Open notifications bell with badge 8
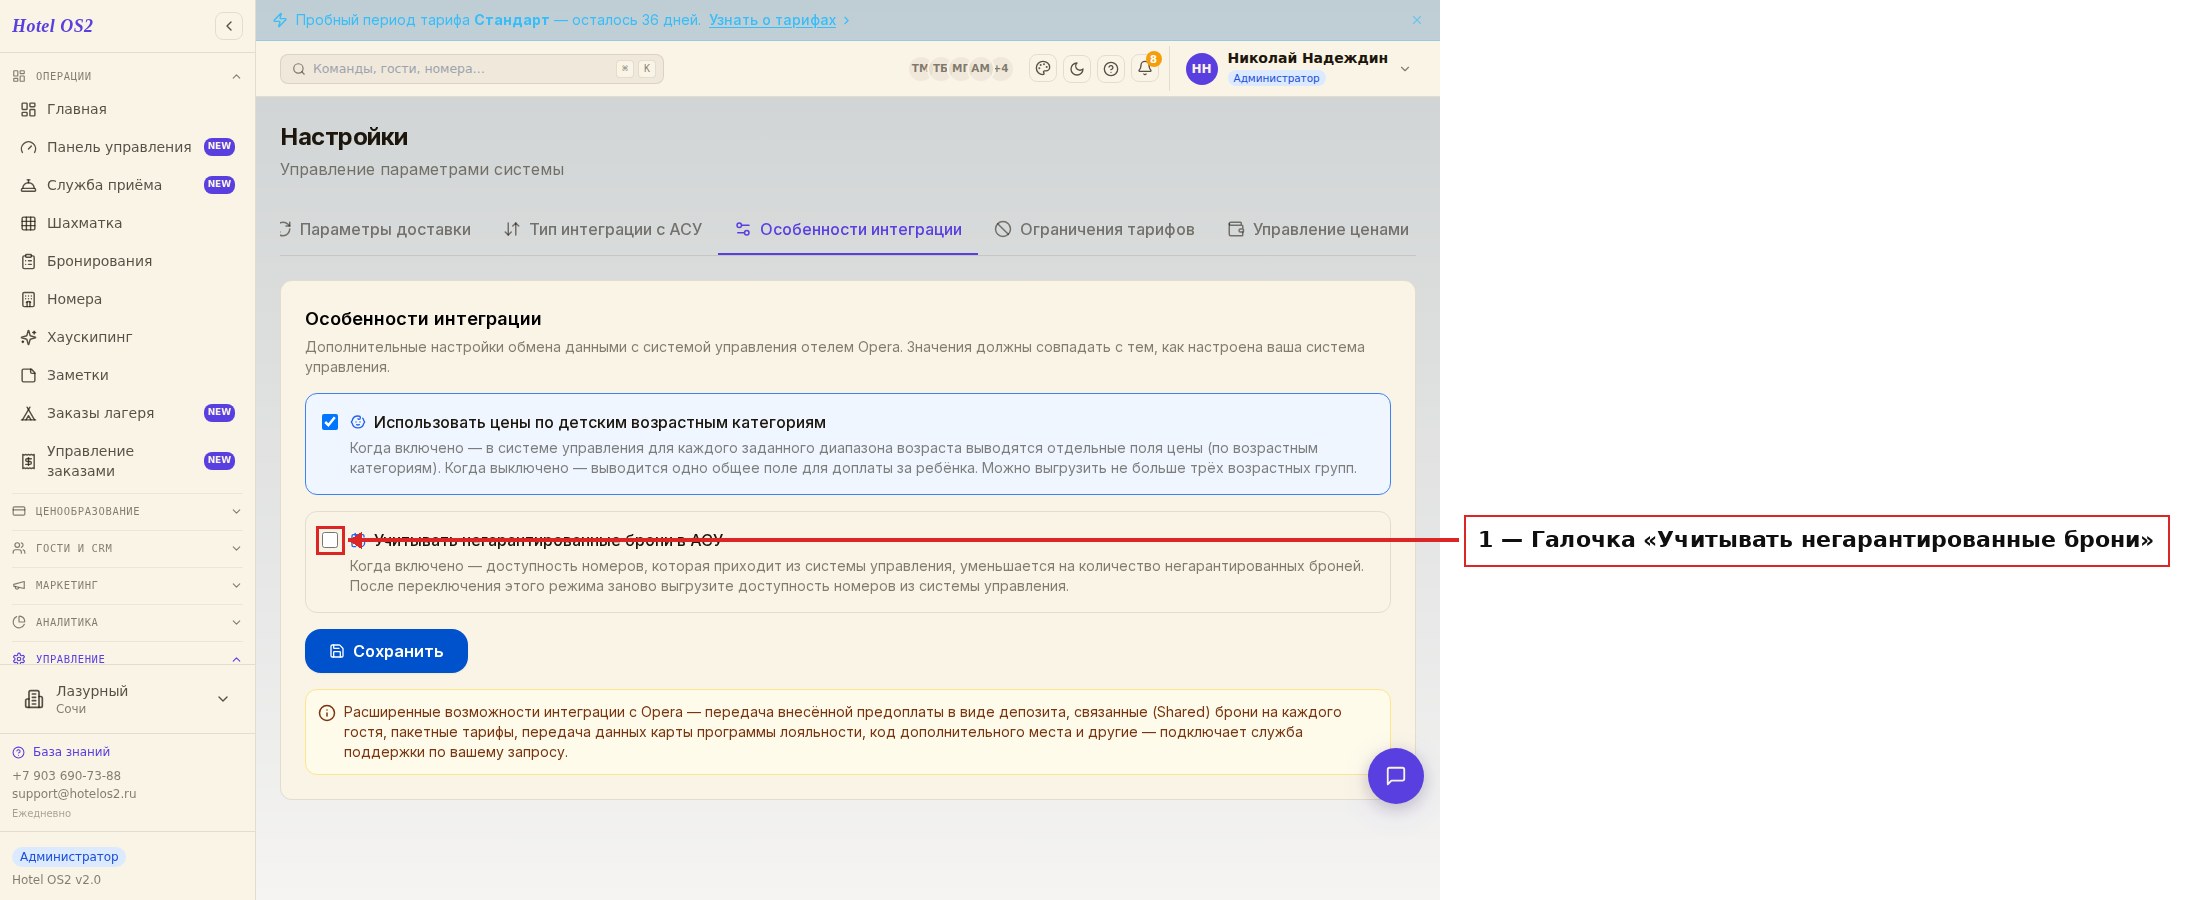Screen dimensions: 2193x900 pos(1145,69)
